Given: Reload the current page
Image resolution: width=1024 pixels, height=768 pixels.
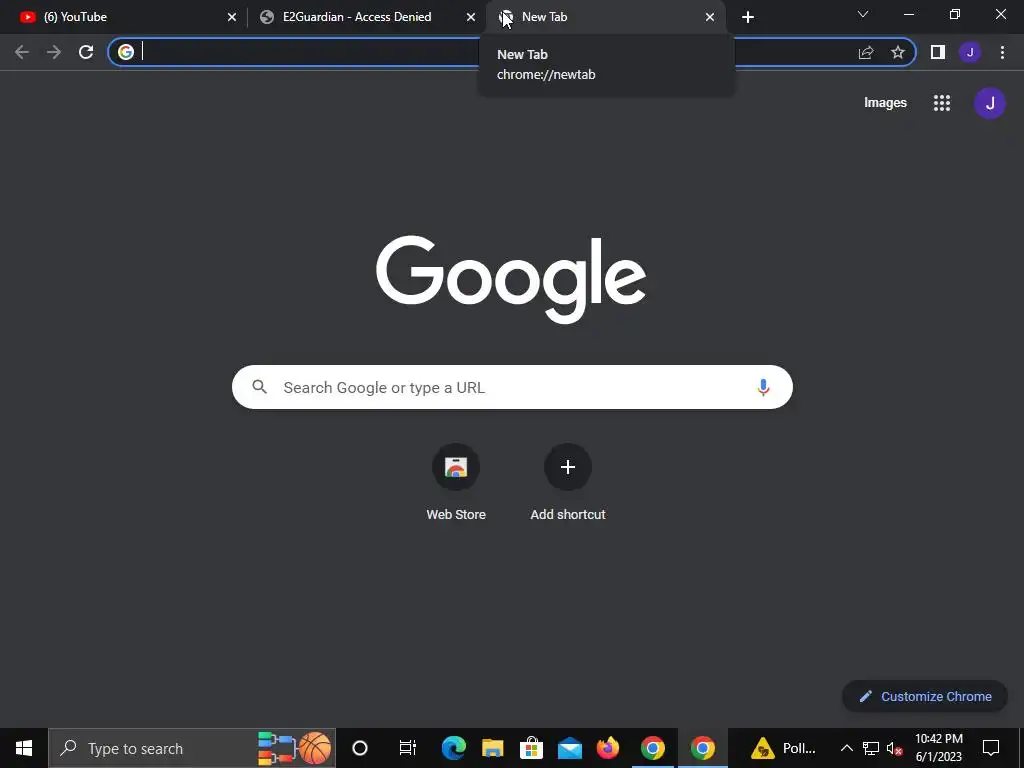Looking at the screenshot, I should pyautogui.click(x=86, y=52).
